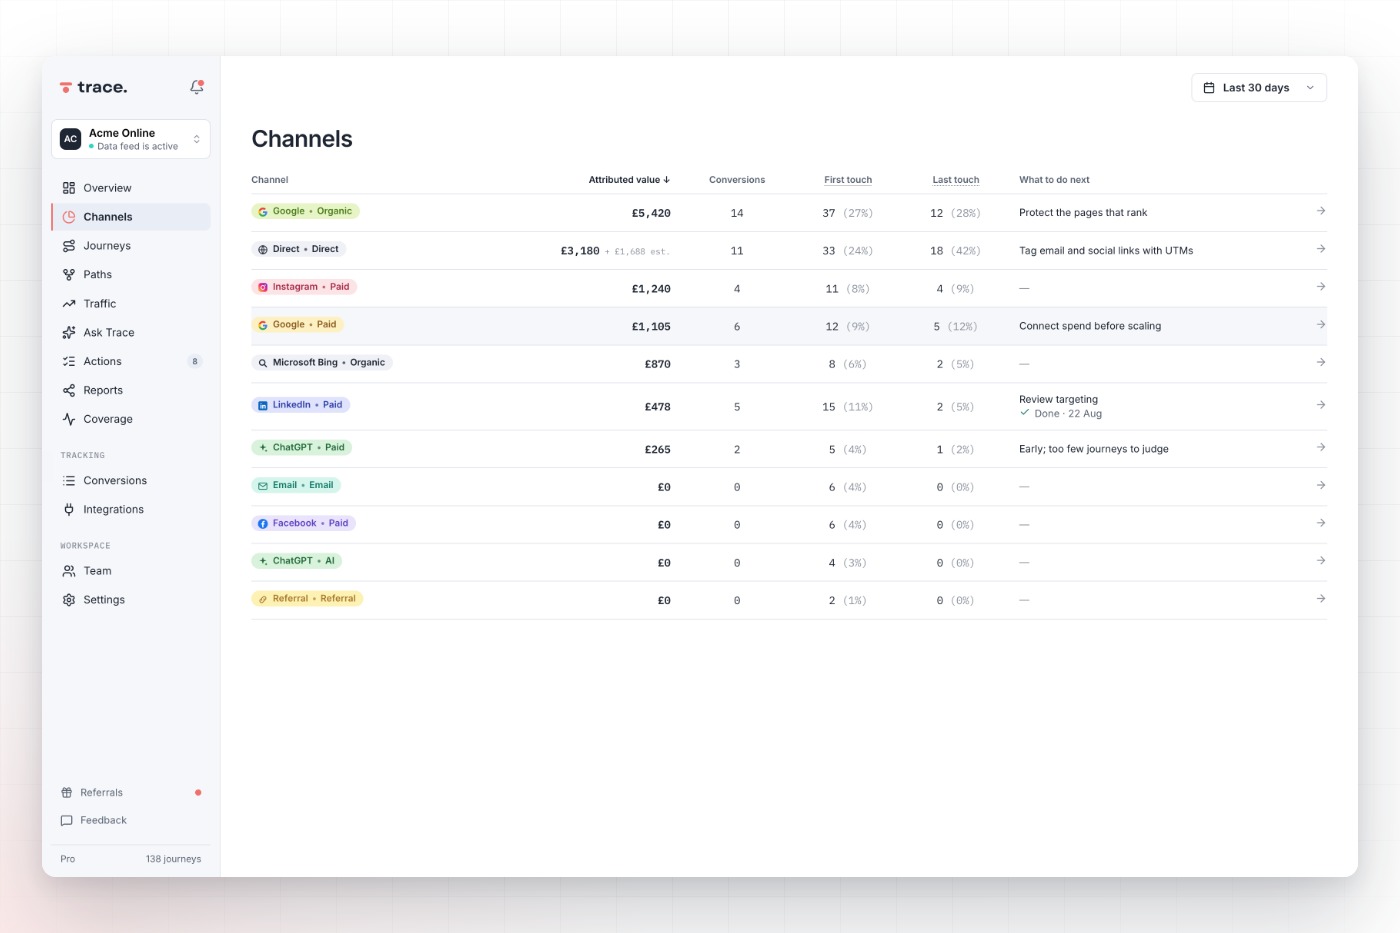The image size is (1400, 933).
Task: Click the Last touch column header
Action: click(x=956, y=180)
